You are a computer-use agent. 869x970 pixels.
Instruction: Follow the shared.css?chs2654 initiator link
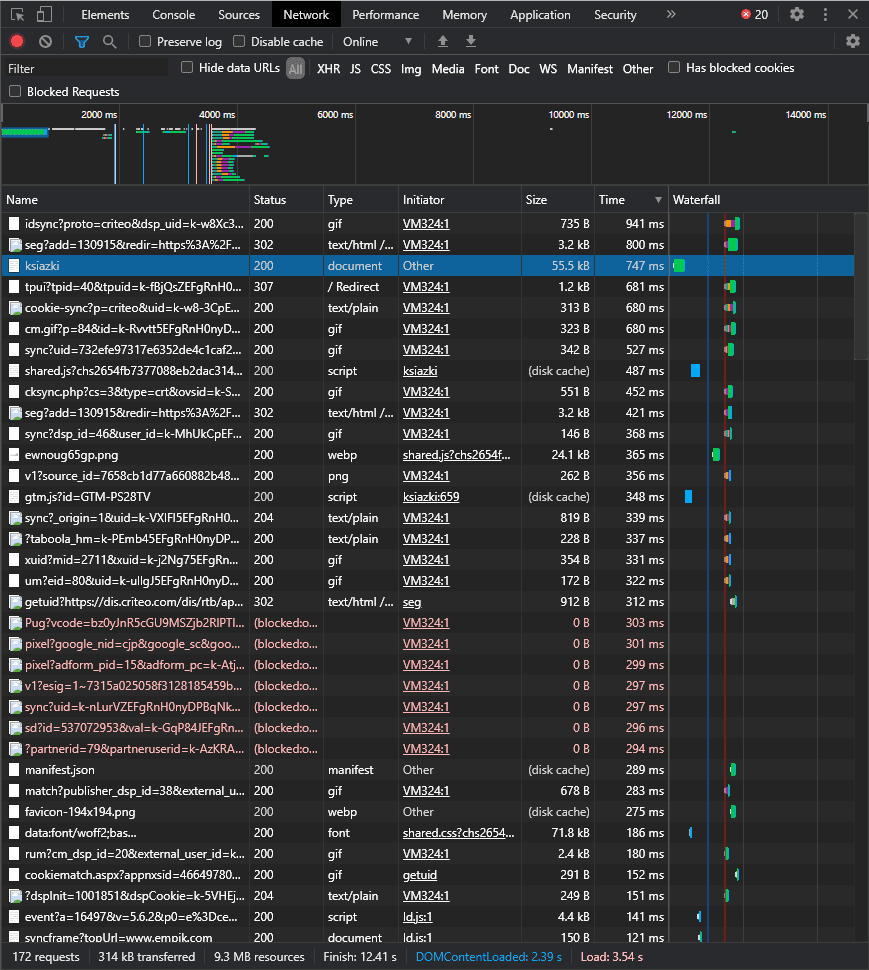[x=458, y=833]
